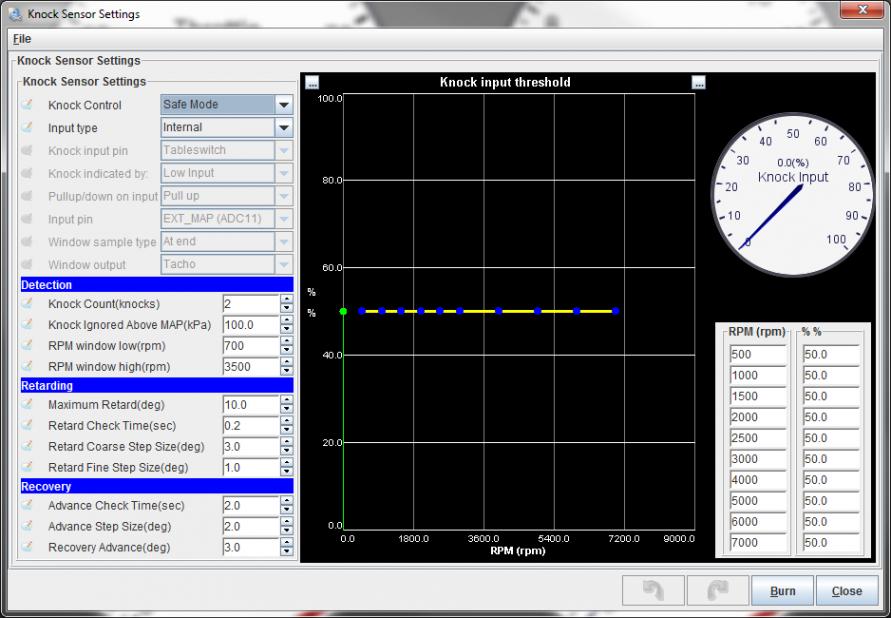Click the icon next to Knock Count(knocks)
The height and width of the screenshot is (618, 891).
[28, 304]
